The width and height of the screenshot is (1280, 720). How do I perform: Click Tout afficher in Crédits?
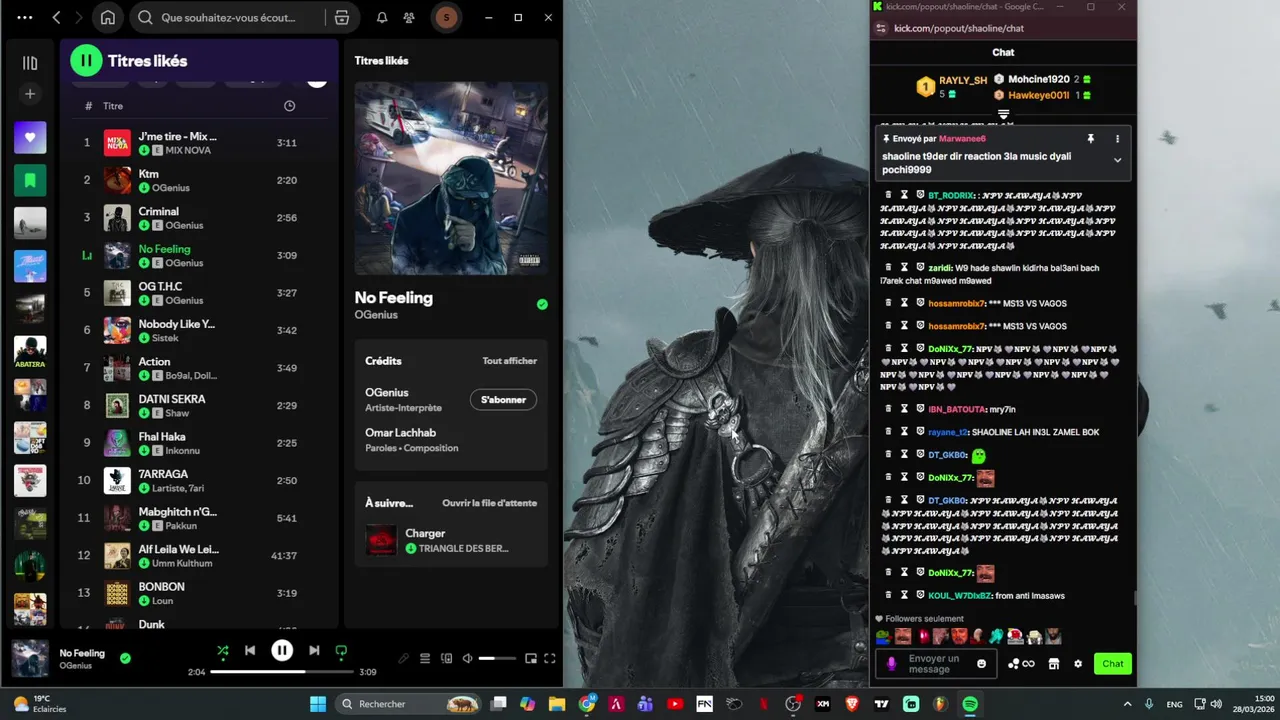(x=509, y=361)
